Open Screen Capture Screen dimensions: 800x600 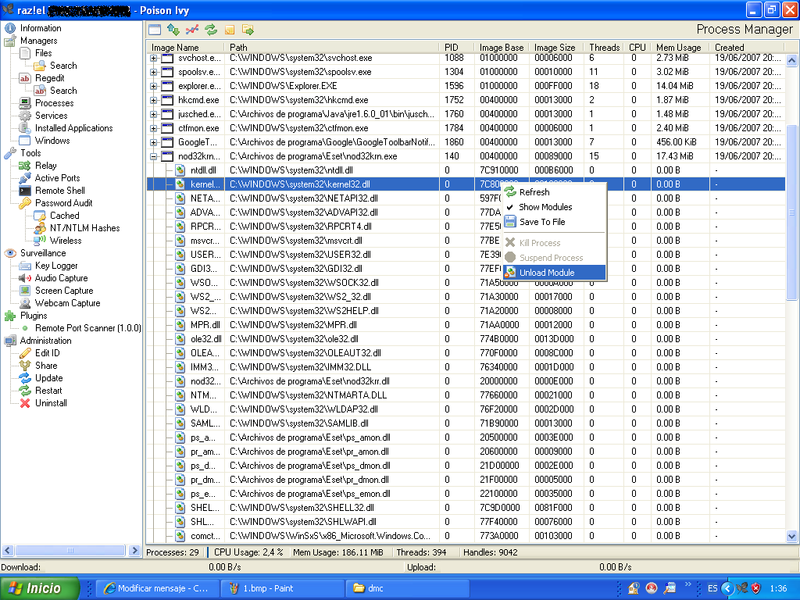click(x=64, y=291)
